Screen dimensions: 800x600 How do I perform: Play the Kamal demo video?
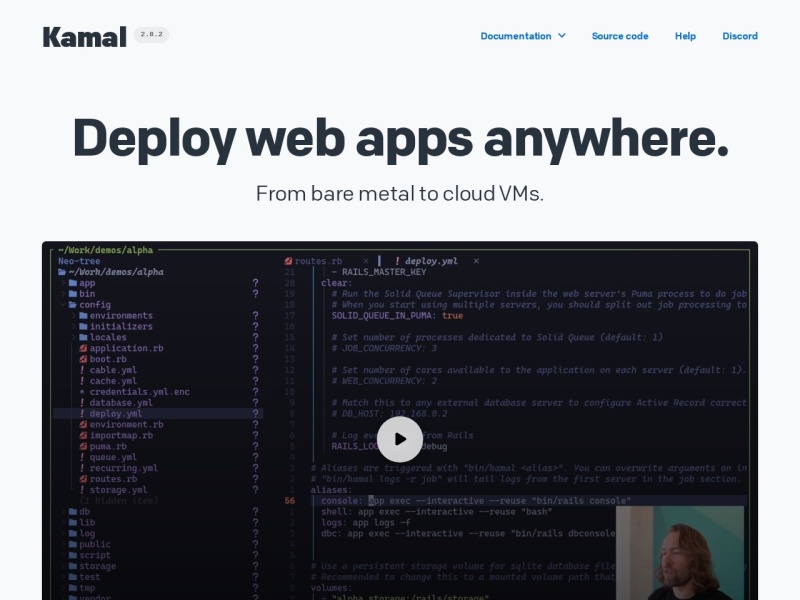400,439
